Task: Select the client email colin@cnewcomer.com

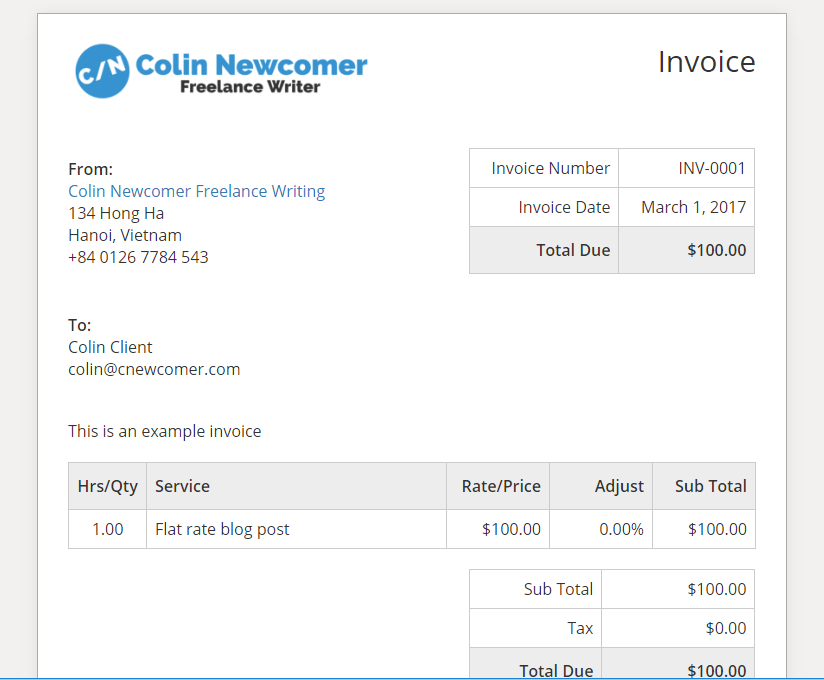Action: [x=154, y=368]
